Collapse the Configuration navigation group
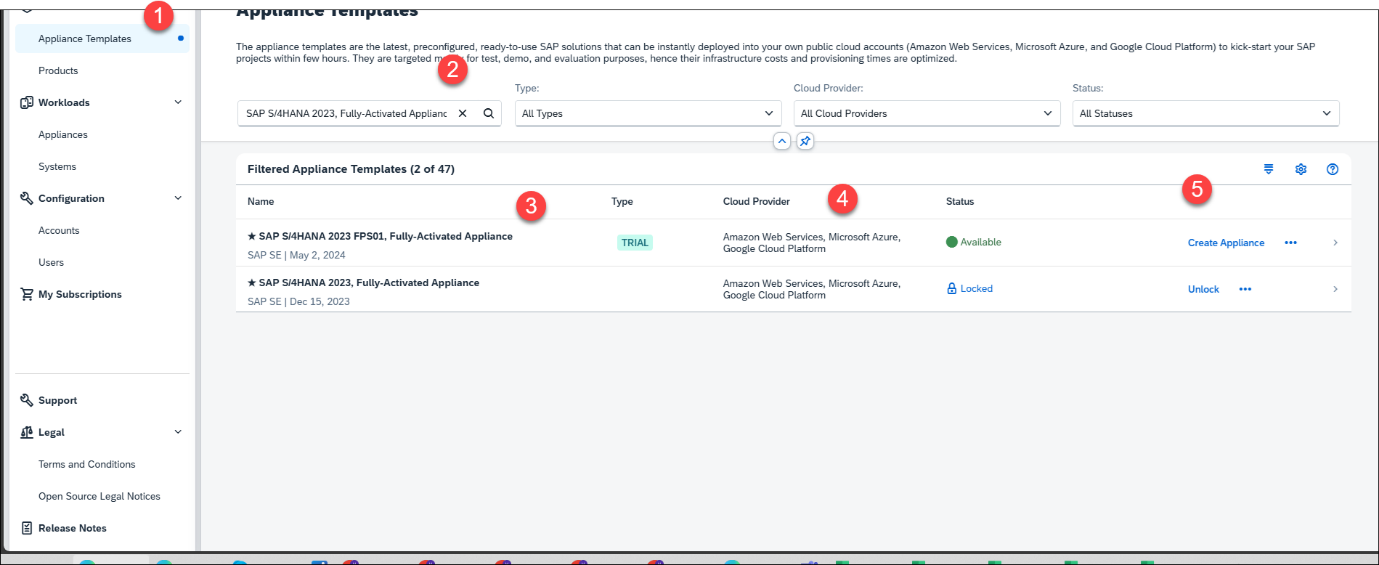 [x=178, y=198]
